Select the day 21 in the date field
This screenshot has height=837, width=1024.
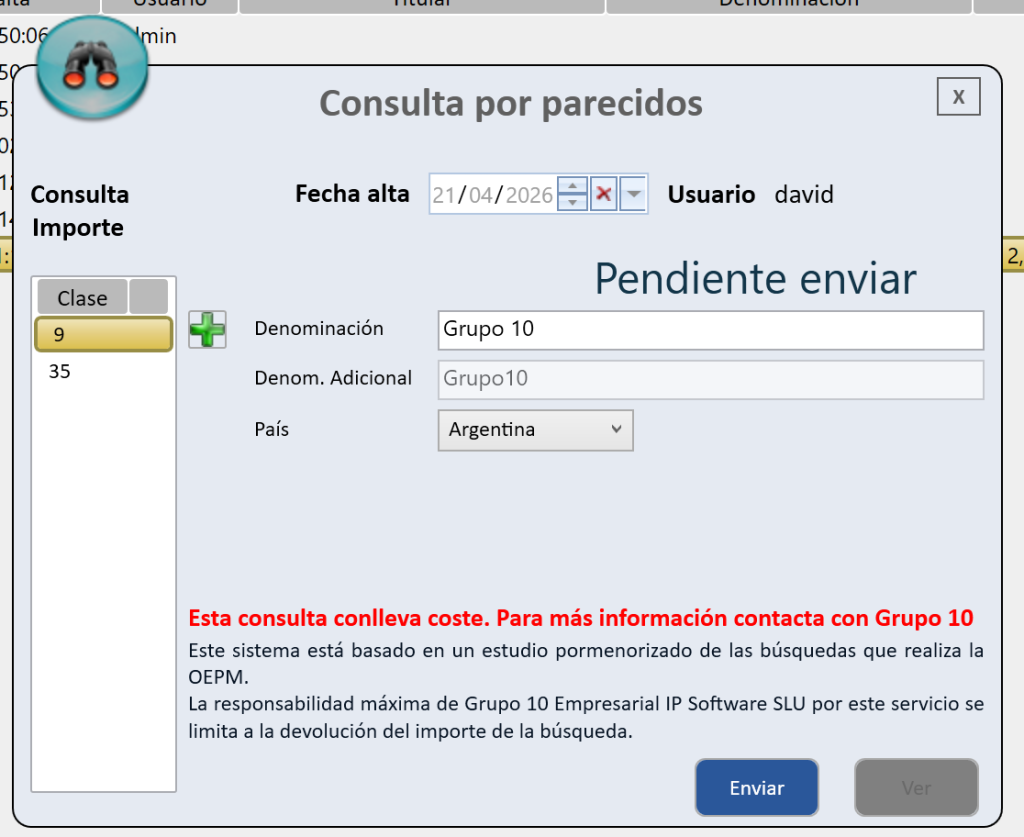tap(444, 195)
